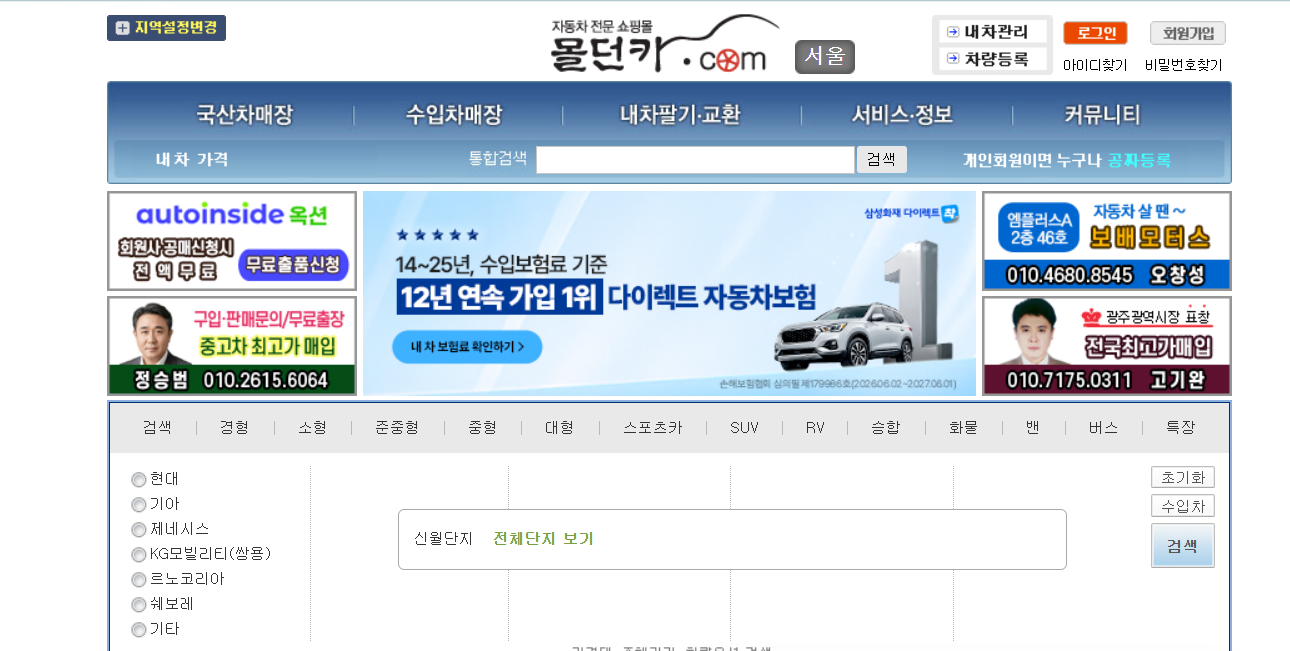Click the orange 로그인 button
Screen dimensions: 1290x651
point(1095,33)
